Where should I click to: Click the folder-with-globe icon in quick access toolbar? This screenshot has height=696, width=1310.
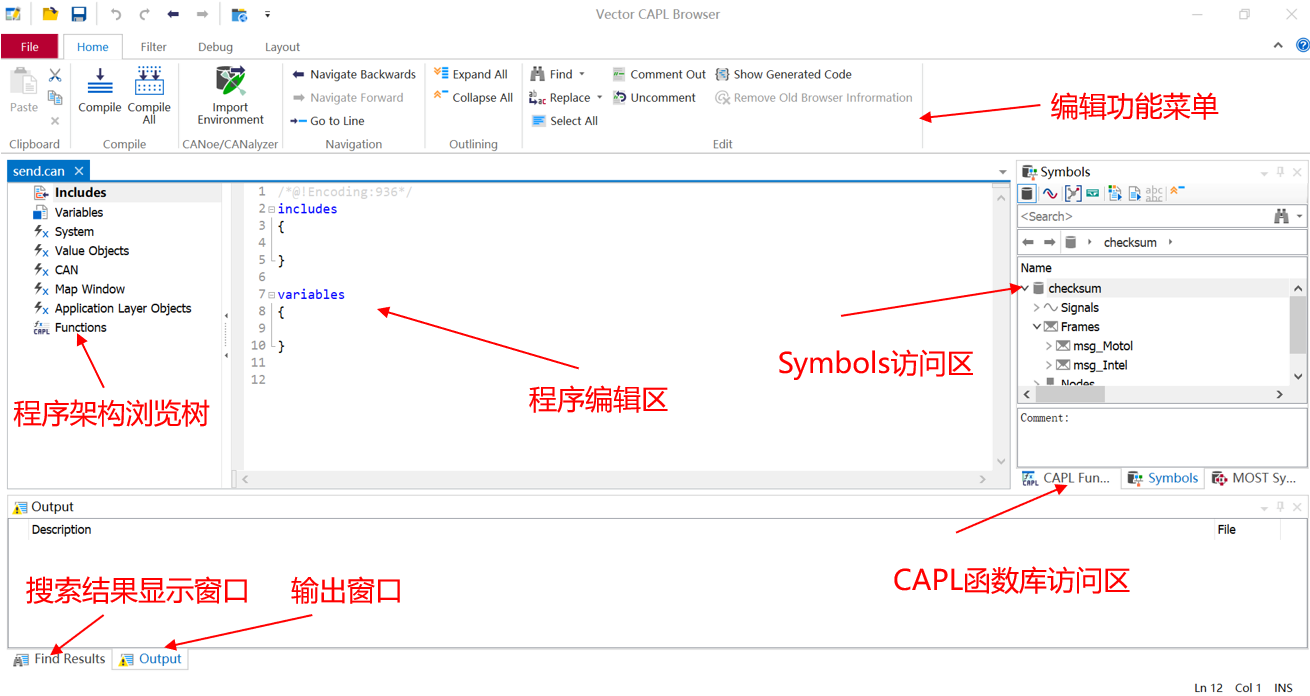[x=239, y=14]
